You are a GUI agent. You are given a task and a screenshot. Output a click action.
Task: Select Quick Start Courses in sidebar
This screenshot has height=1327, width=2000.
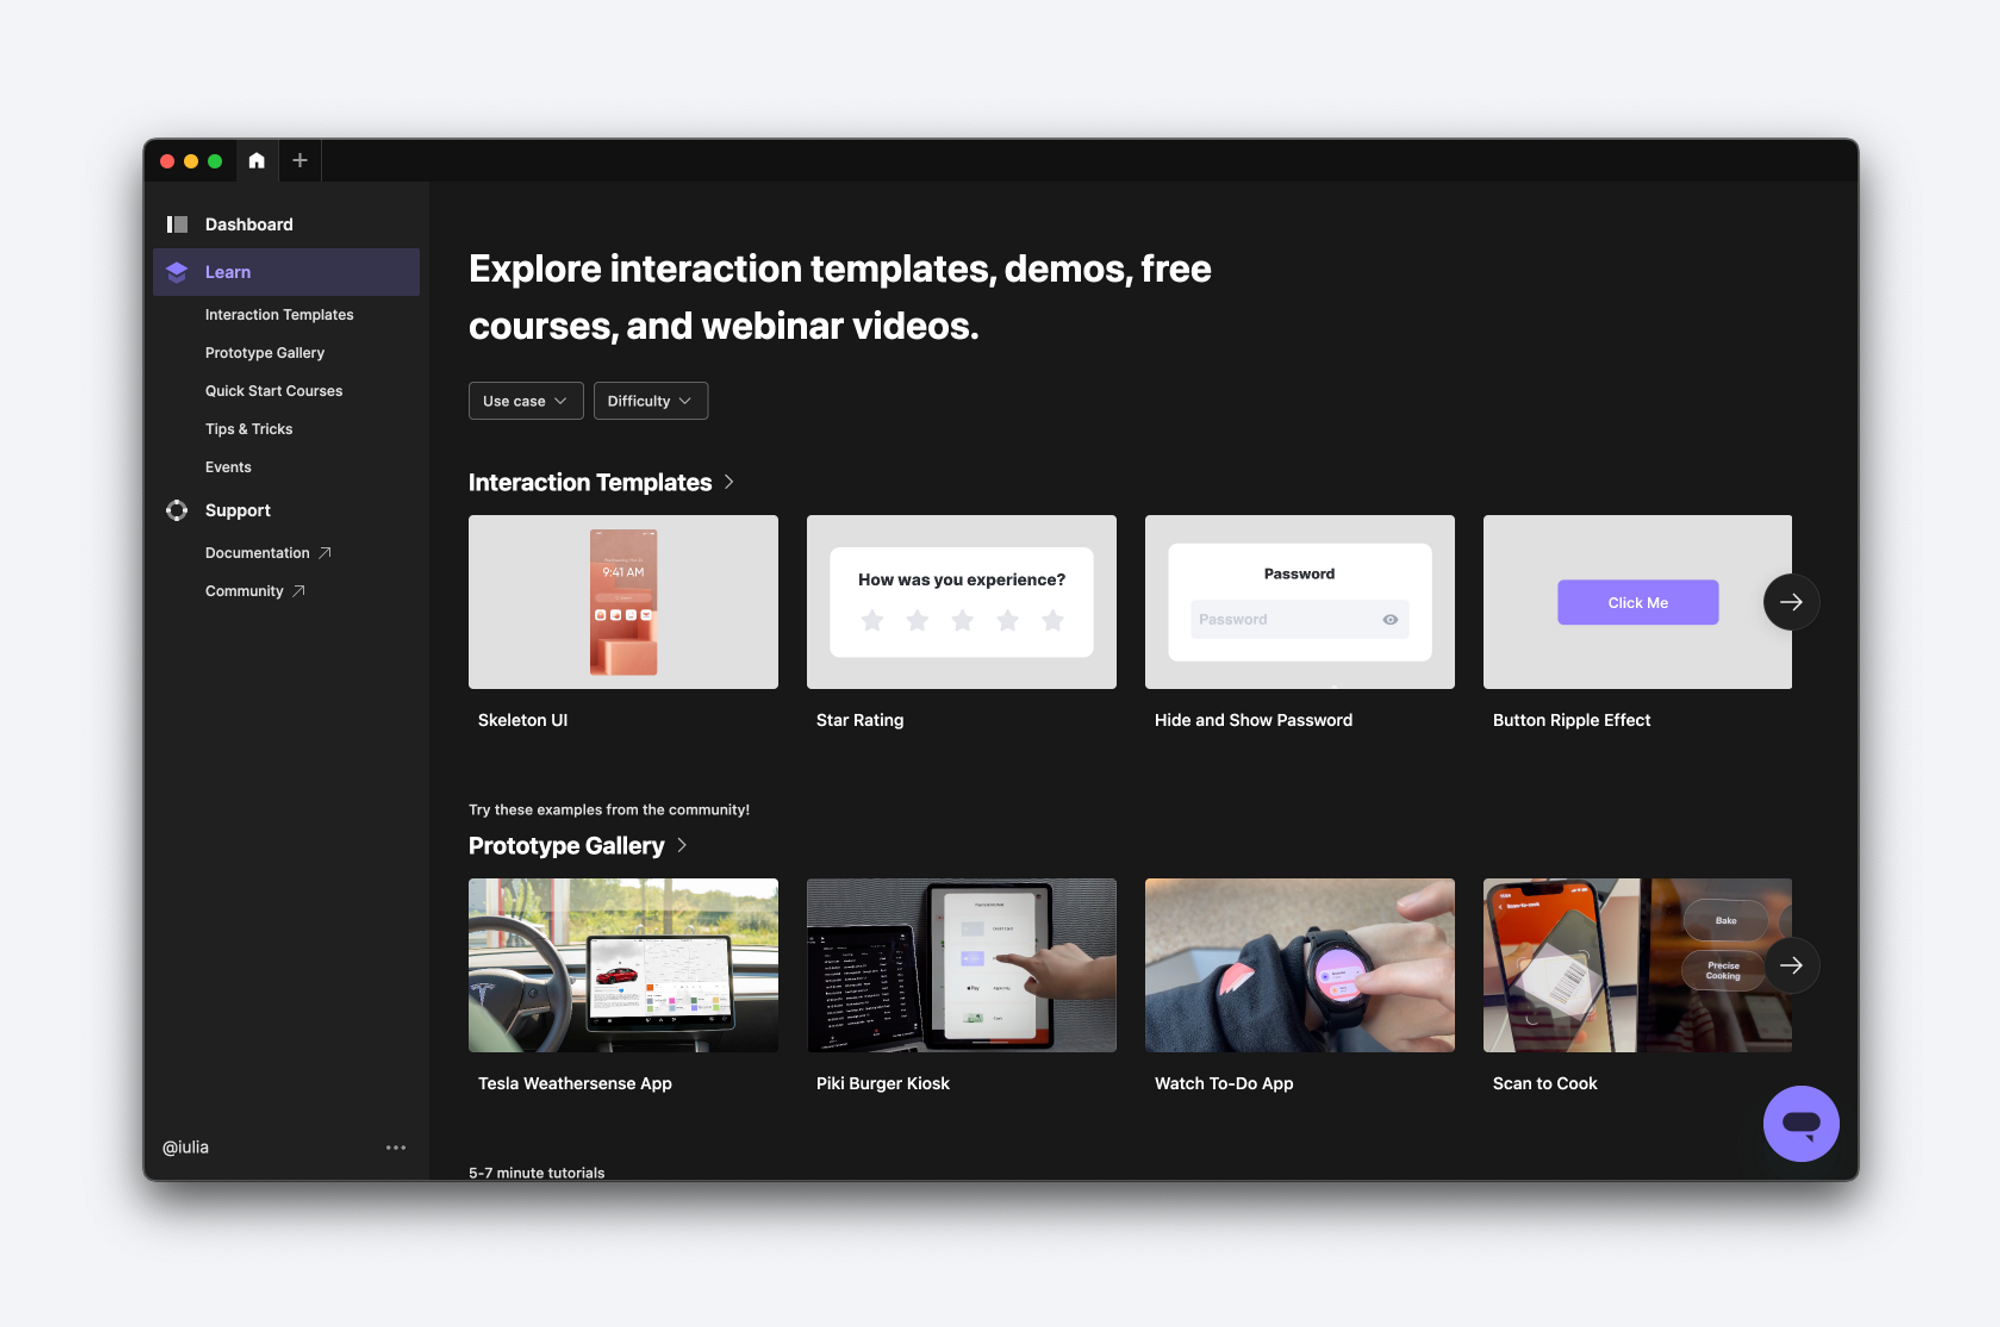tap(273, 391)
